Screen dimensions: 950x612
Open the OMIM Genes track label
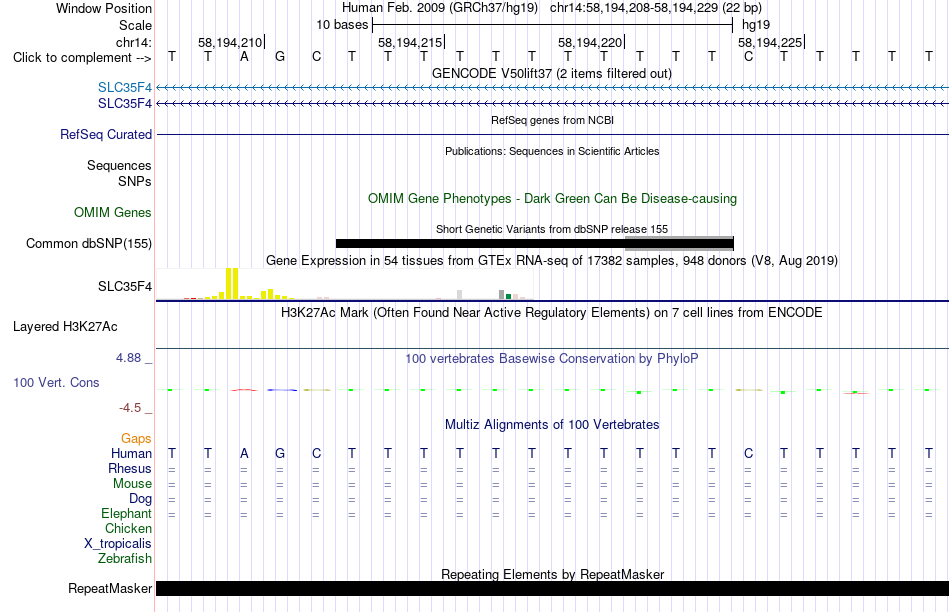[x=113, y=212]
